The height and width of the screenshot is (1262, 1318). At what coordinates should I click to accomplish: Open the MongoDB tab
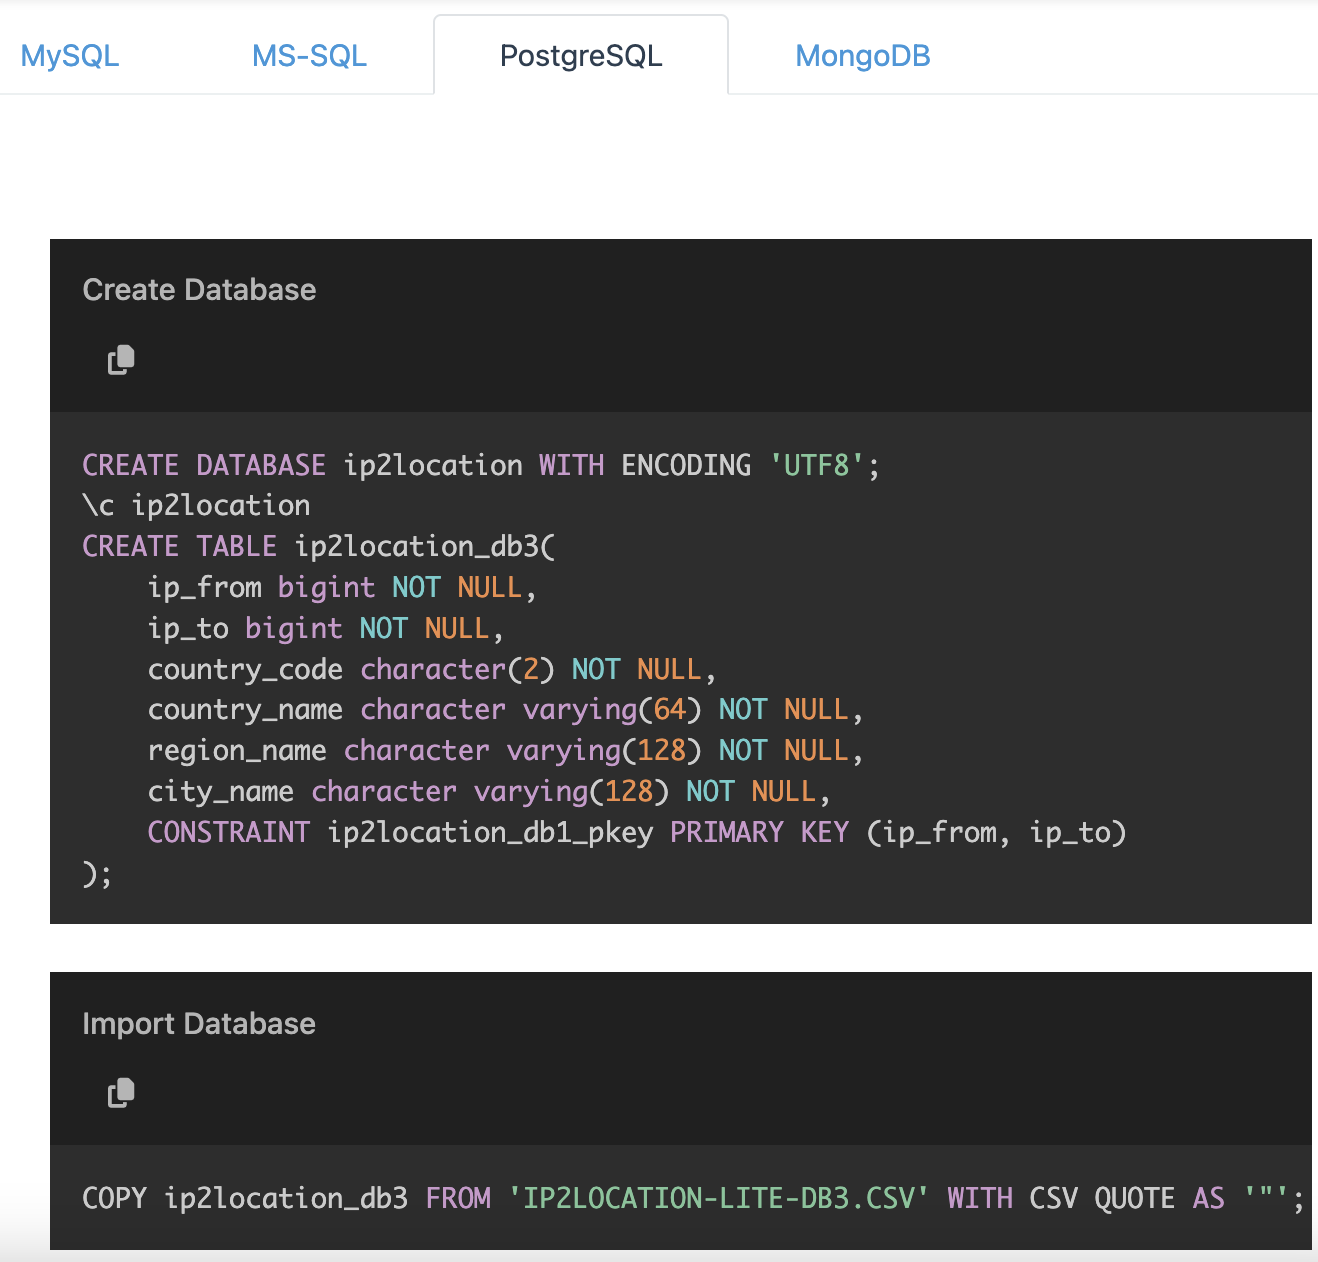coord(863,56)
